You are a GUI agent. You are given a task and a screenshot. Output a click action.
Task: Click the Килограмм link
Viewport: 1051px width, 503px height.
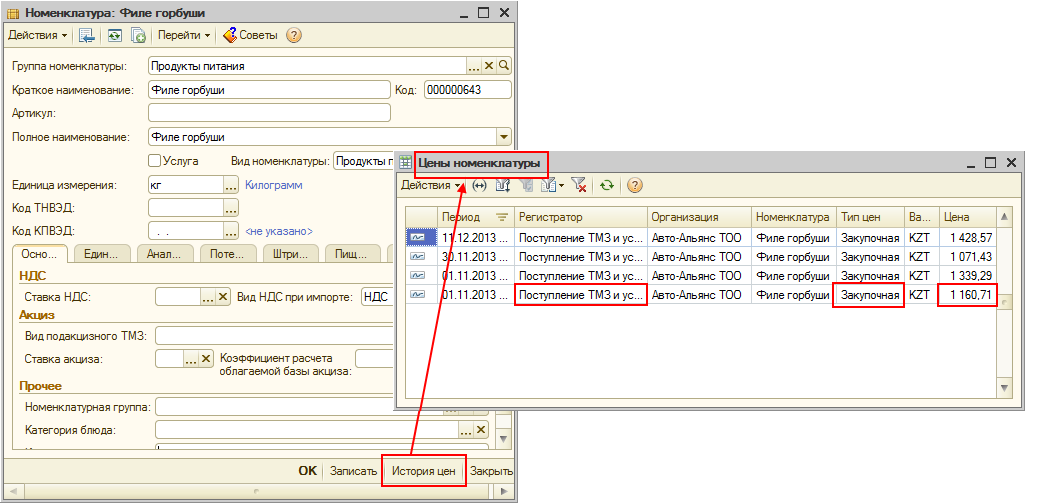(x=273, y=185)
